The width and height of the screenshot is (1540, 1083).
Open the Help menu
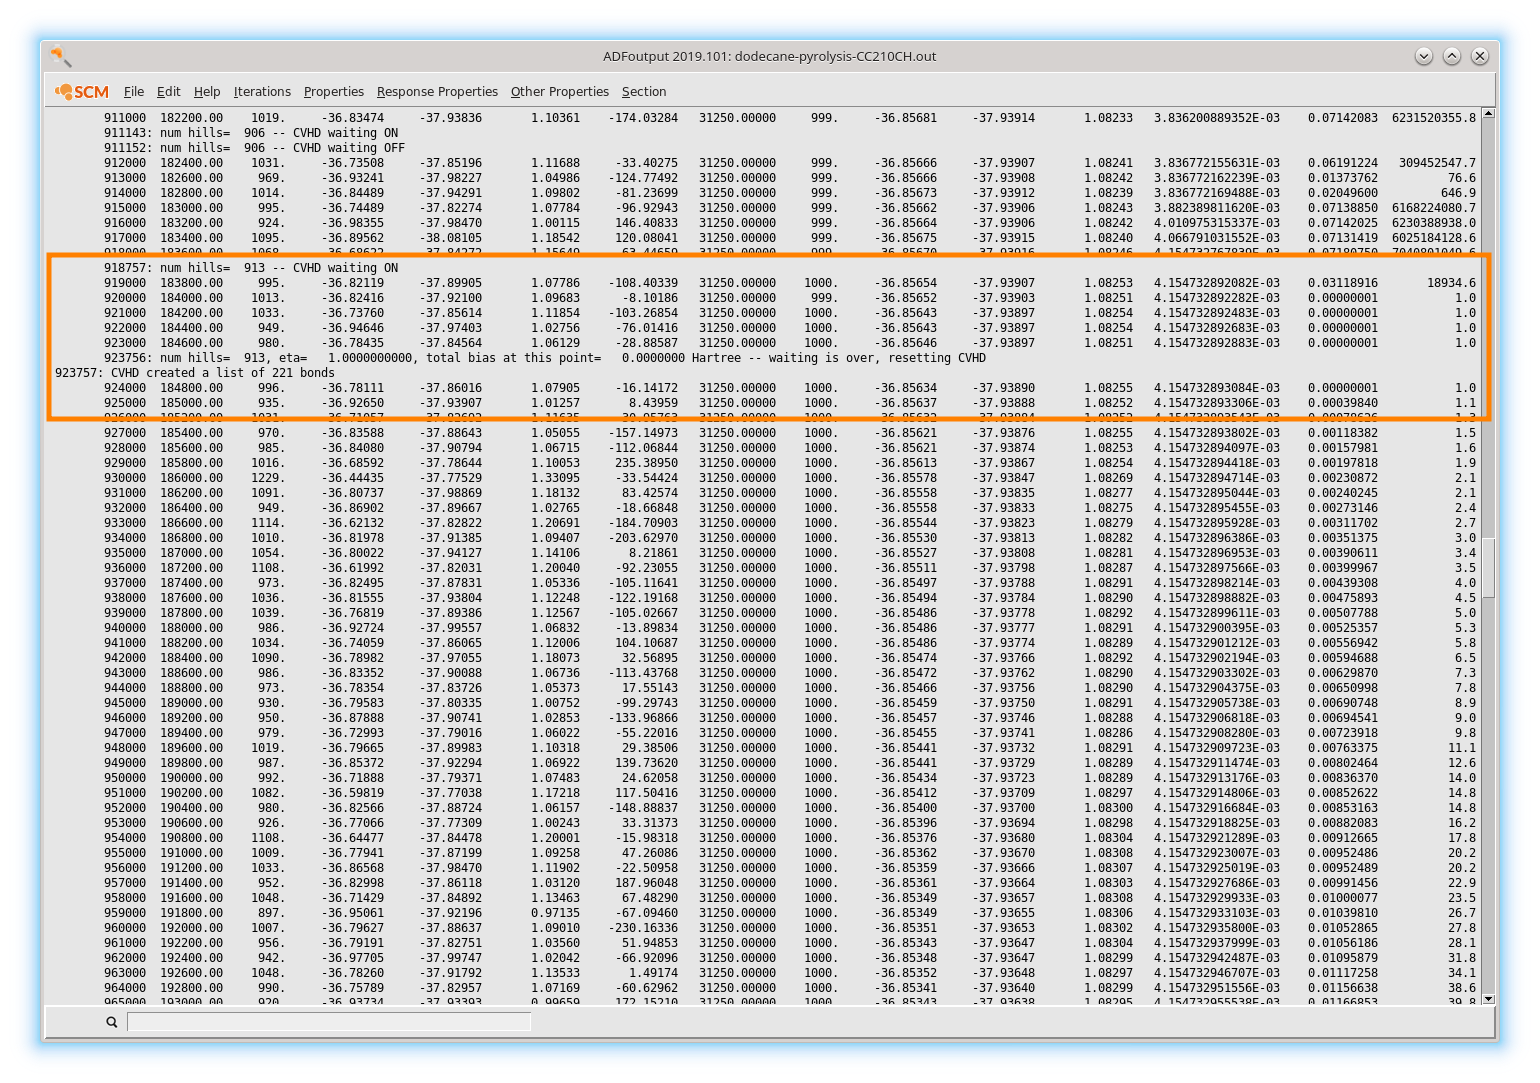[x=207, y=91]
